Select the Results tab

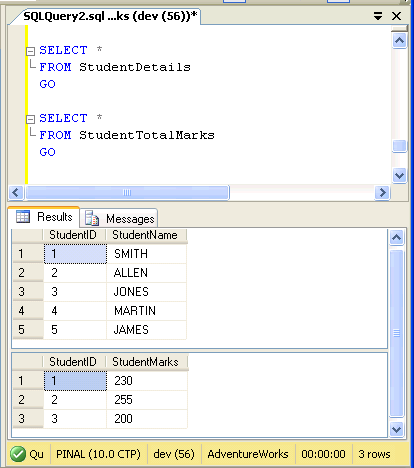click(44, 217)
